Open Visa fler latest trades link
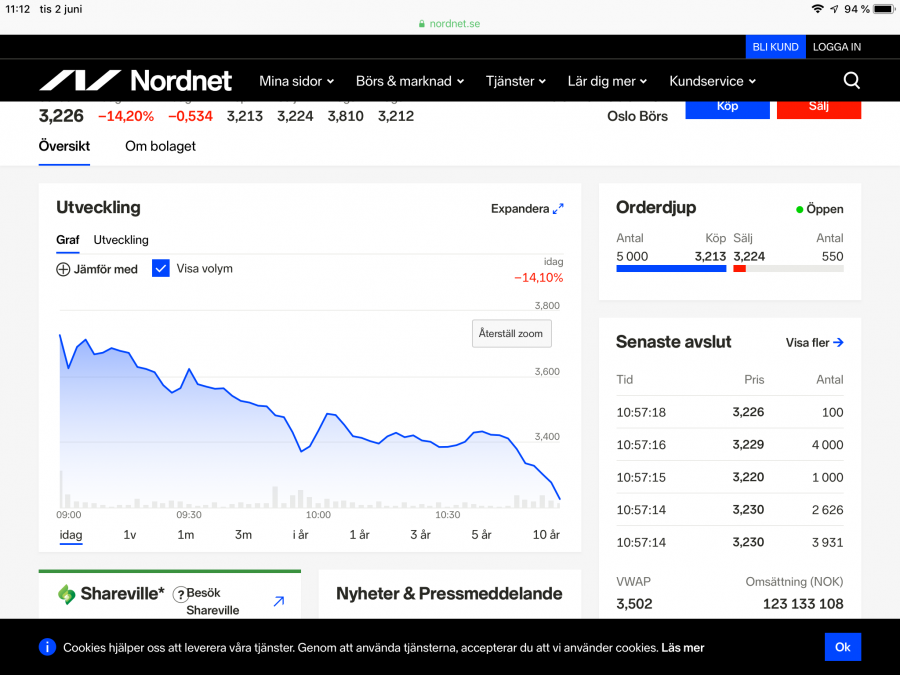This screenshot has width=900, height=675. (814, 343)
